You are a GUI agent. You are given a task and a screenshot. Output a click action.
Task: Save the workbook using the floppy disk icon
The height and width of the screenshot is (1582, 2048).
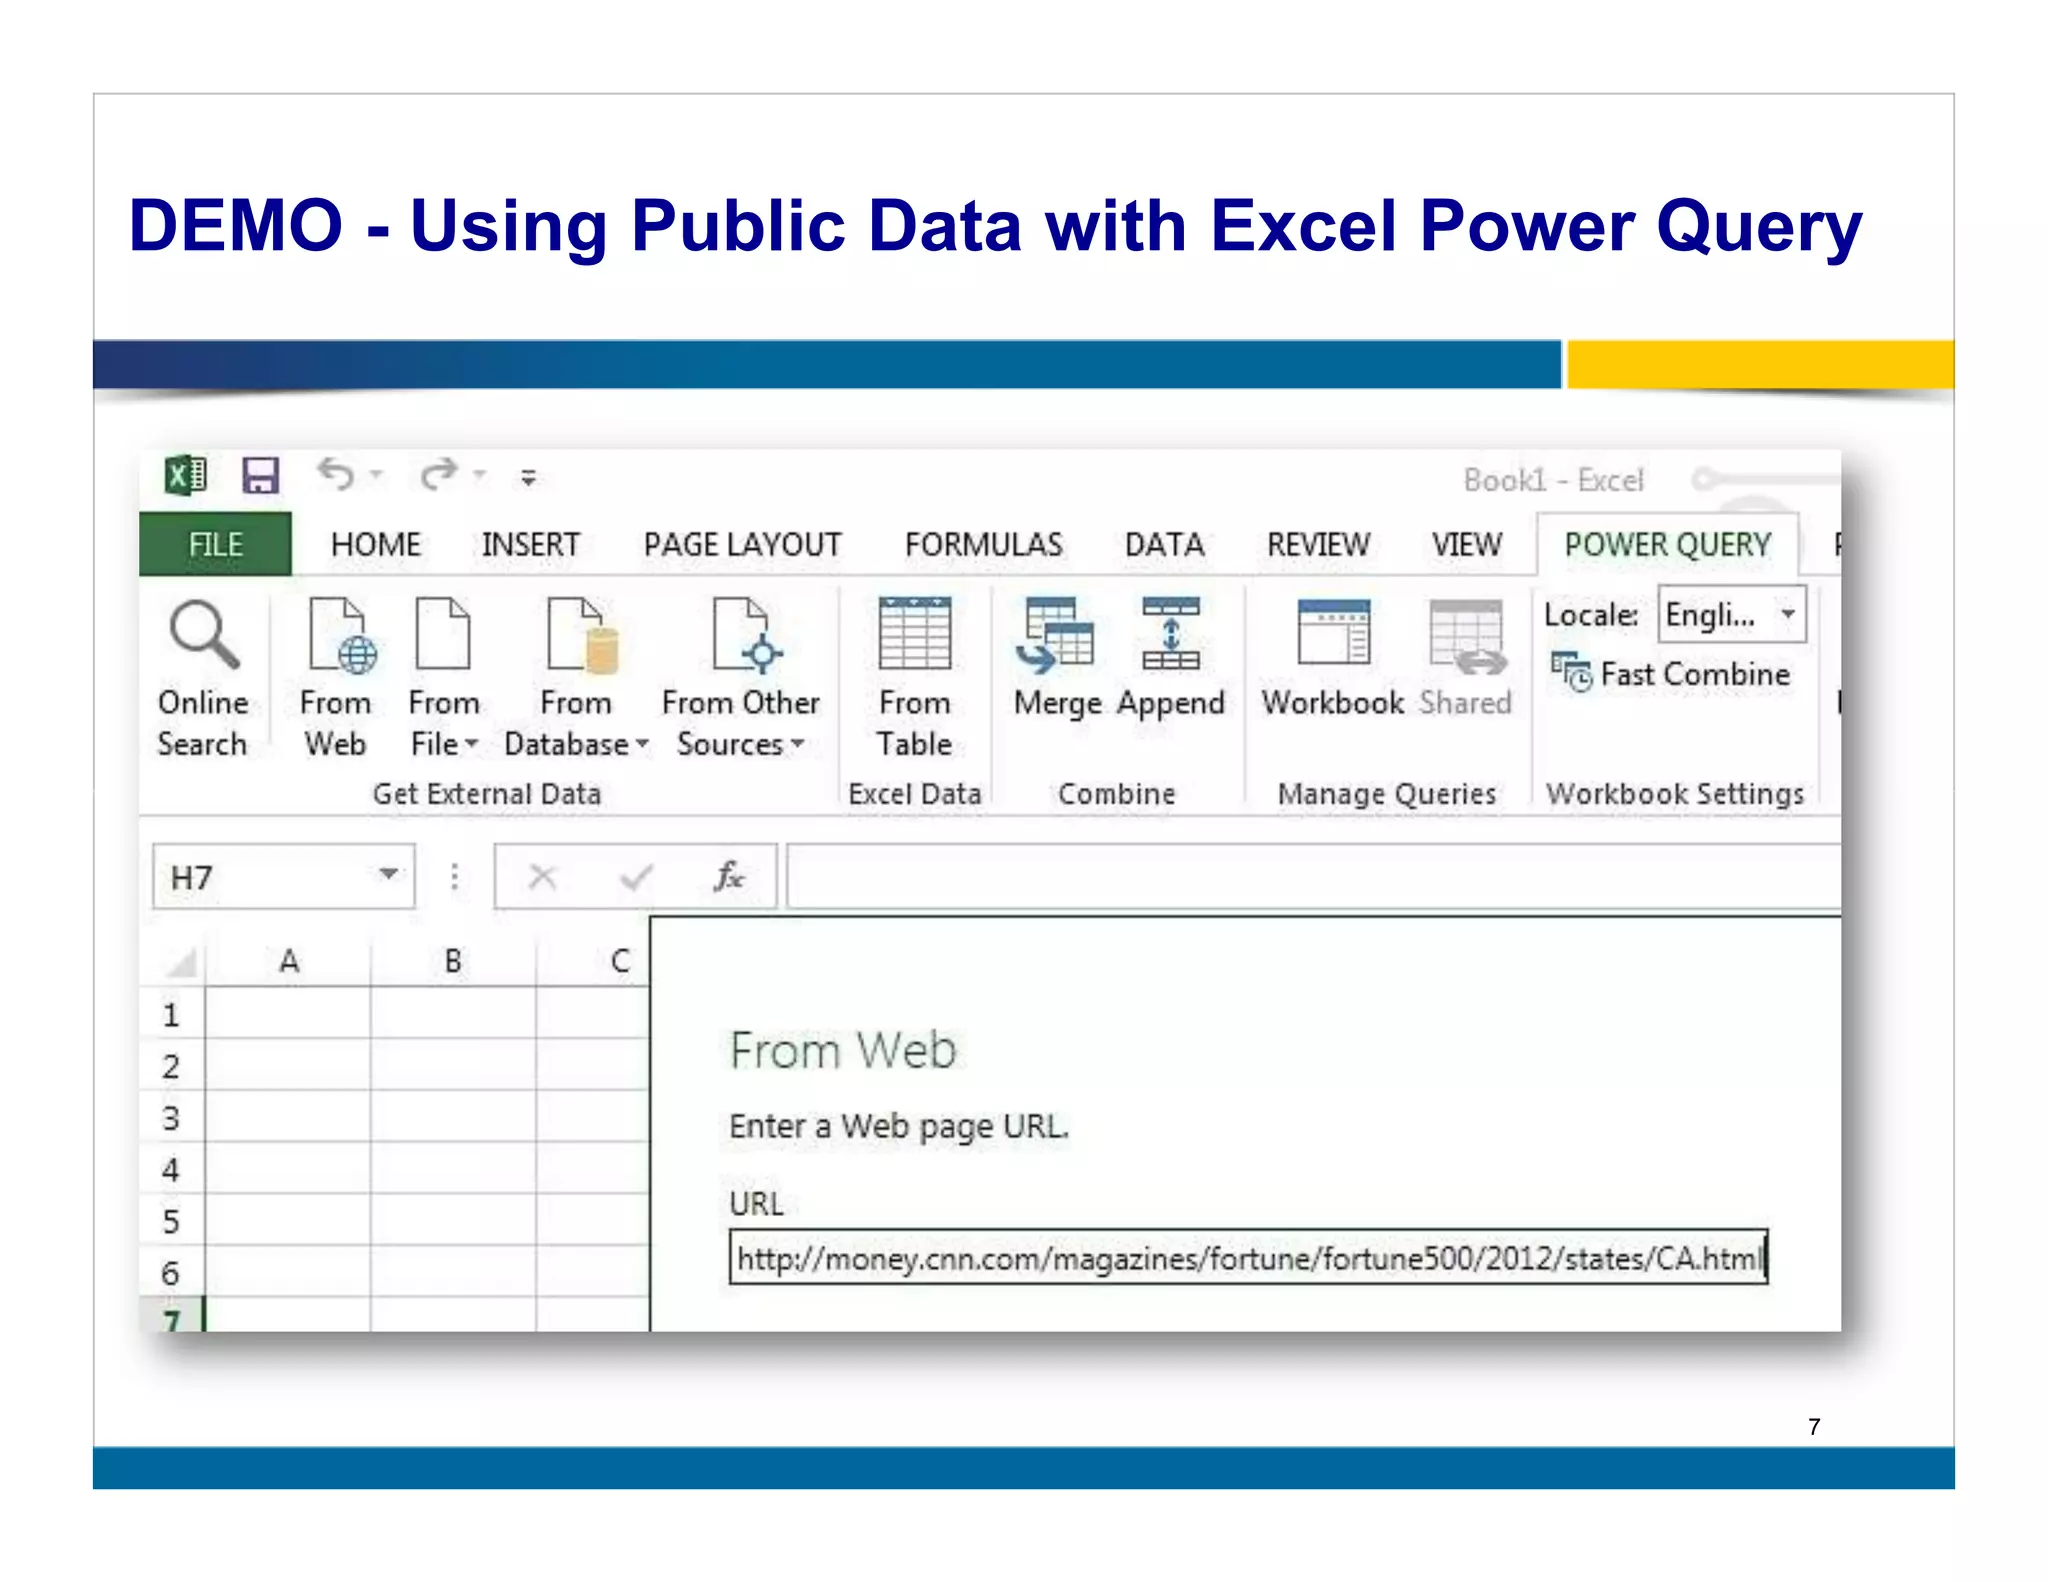[x=261, y=476]
